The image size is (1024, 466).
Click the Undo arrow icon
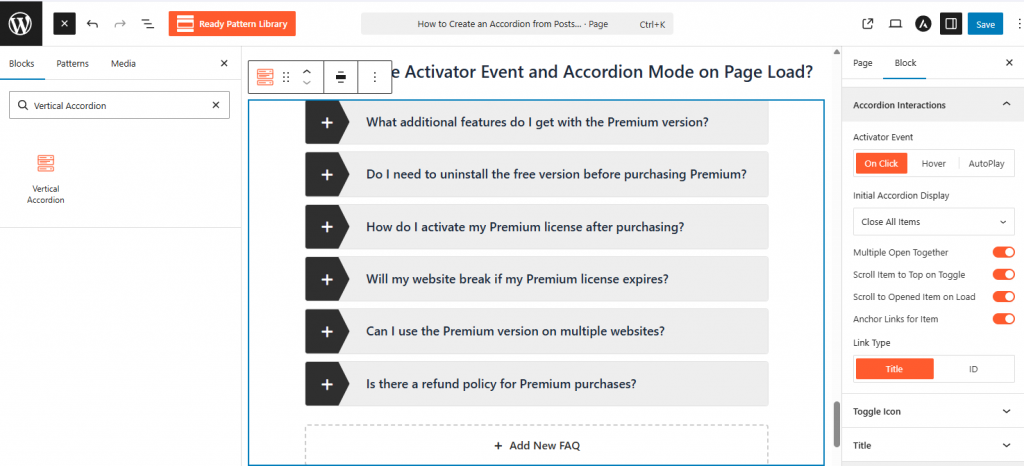click(x=92, y=23)
